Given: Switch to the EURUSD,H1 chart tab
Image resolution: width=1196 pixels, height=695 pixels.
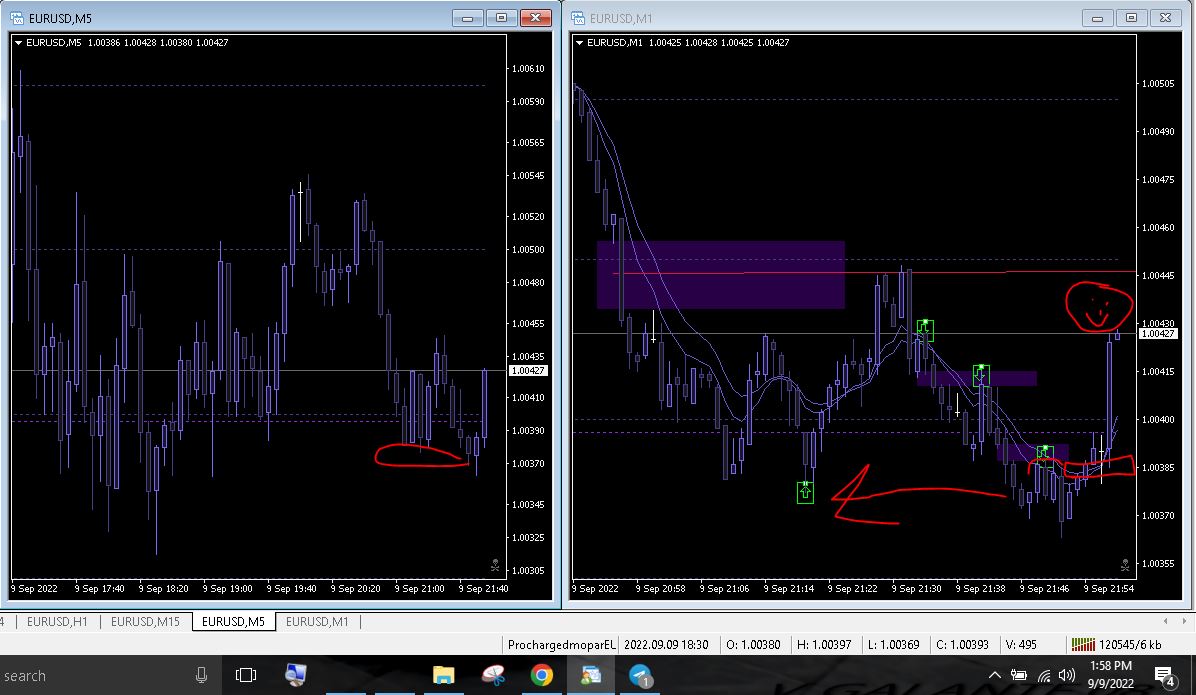Looking at the screenshot, I should click(x=56, y=622).
